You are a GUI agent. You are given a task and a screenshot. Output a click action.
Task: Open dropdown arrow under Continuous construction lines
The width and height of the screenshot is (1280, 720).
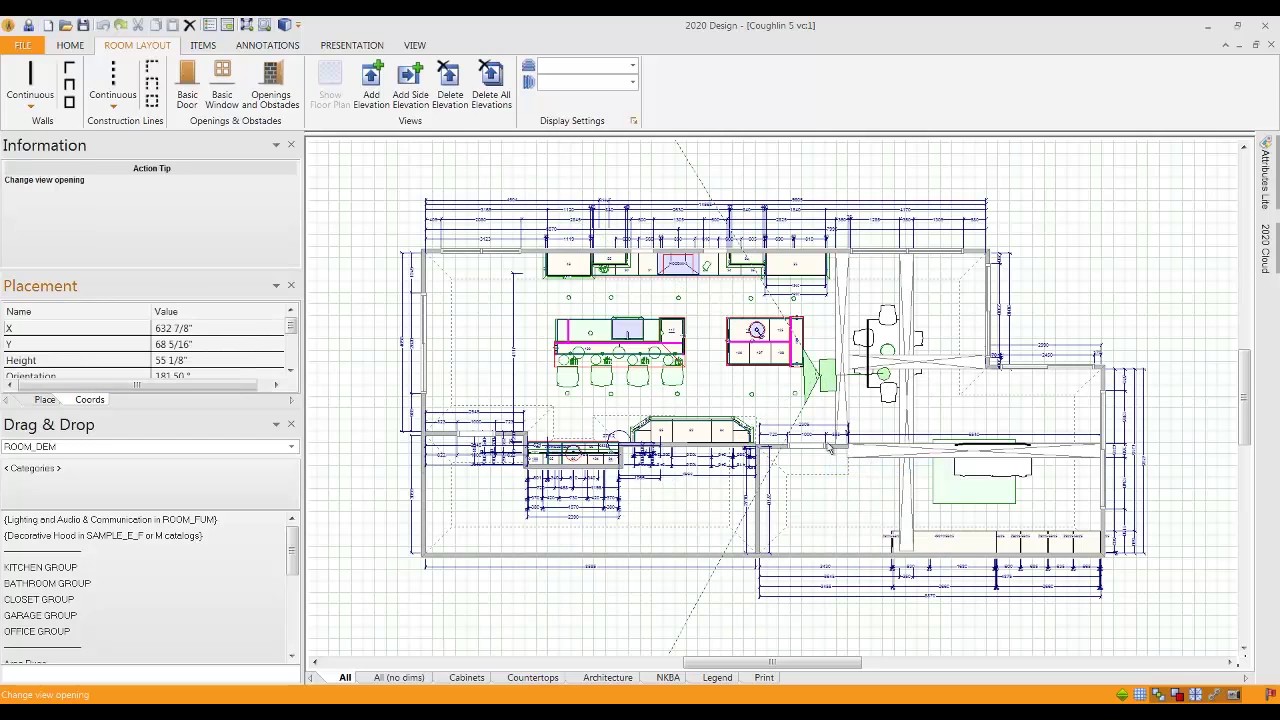(x=113, y=106)
